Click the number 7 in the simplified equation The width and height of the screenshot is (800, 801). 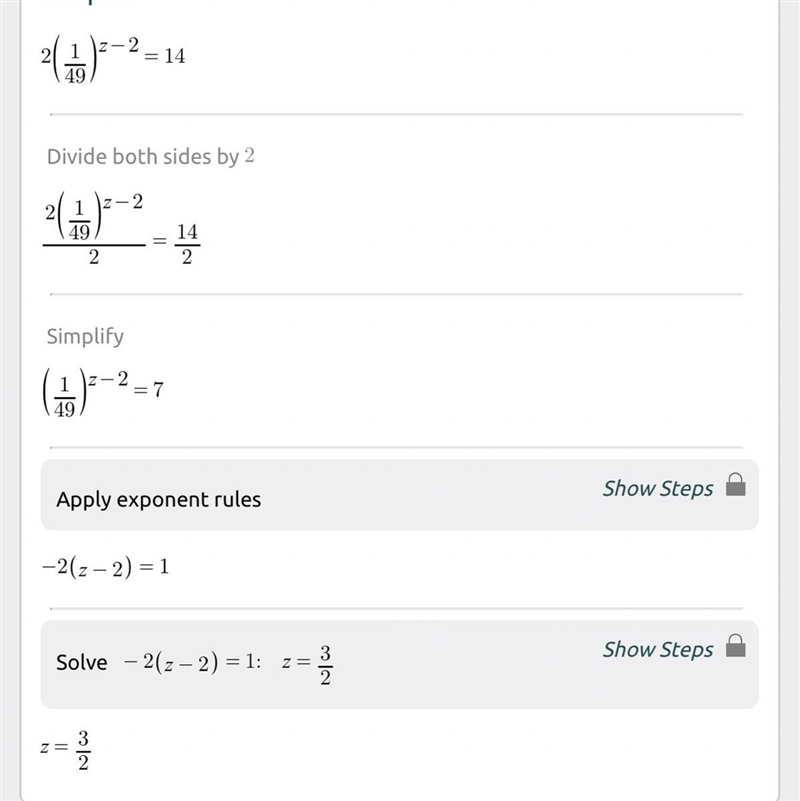point(158,390)
